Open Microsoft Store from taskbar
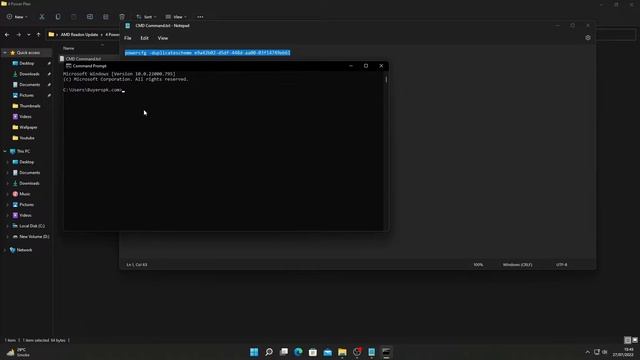The width and height of the screenshot is (640, 360). click(313, 352)
